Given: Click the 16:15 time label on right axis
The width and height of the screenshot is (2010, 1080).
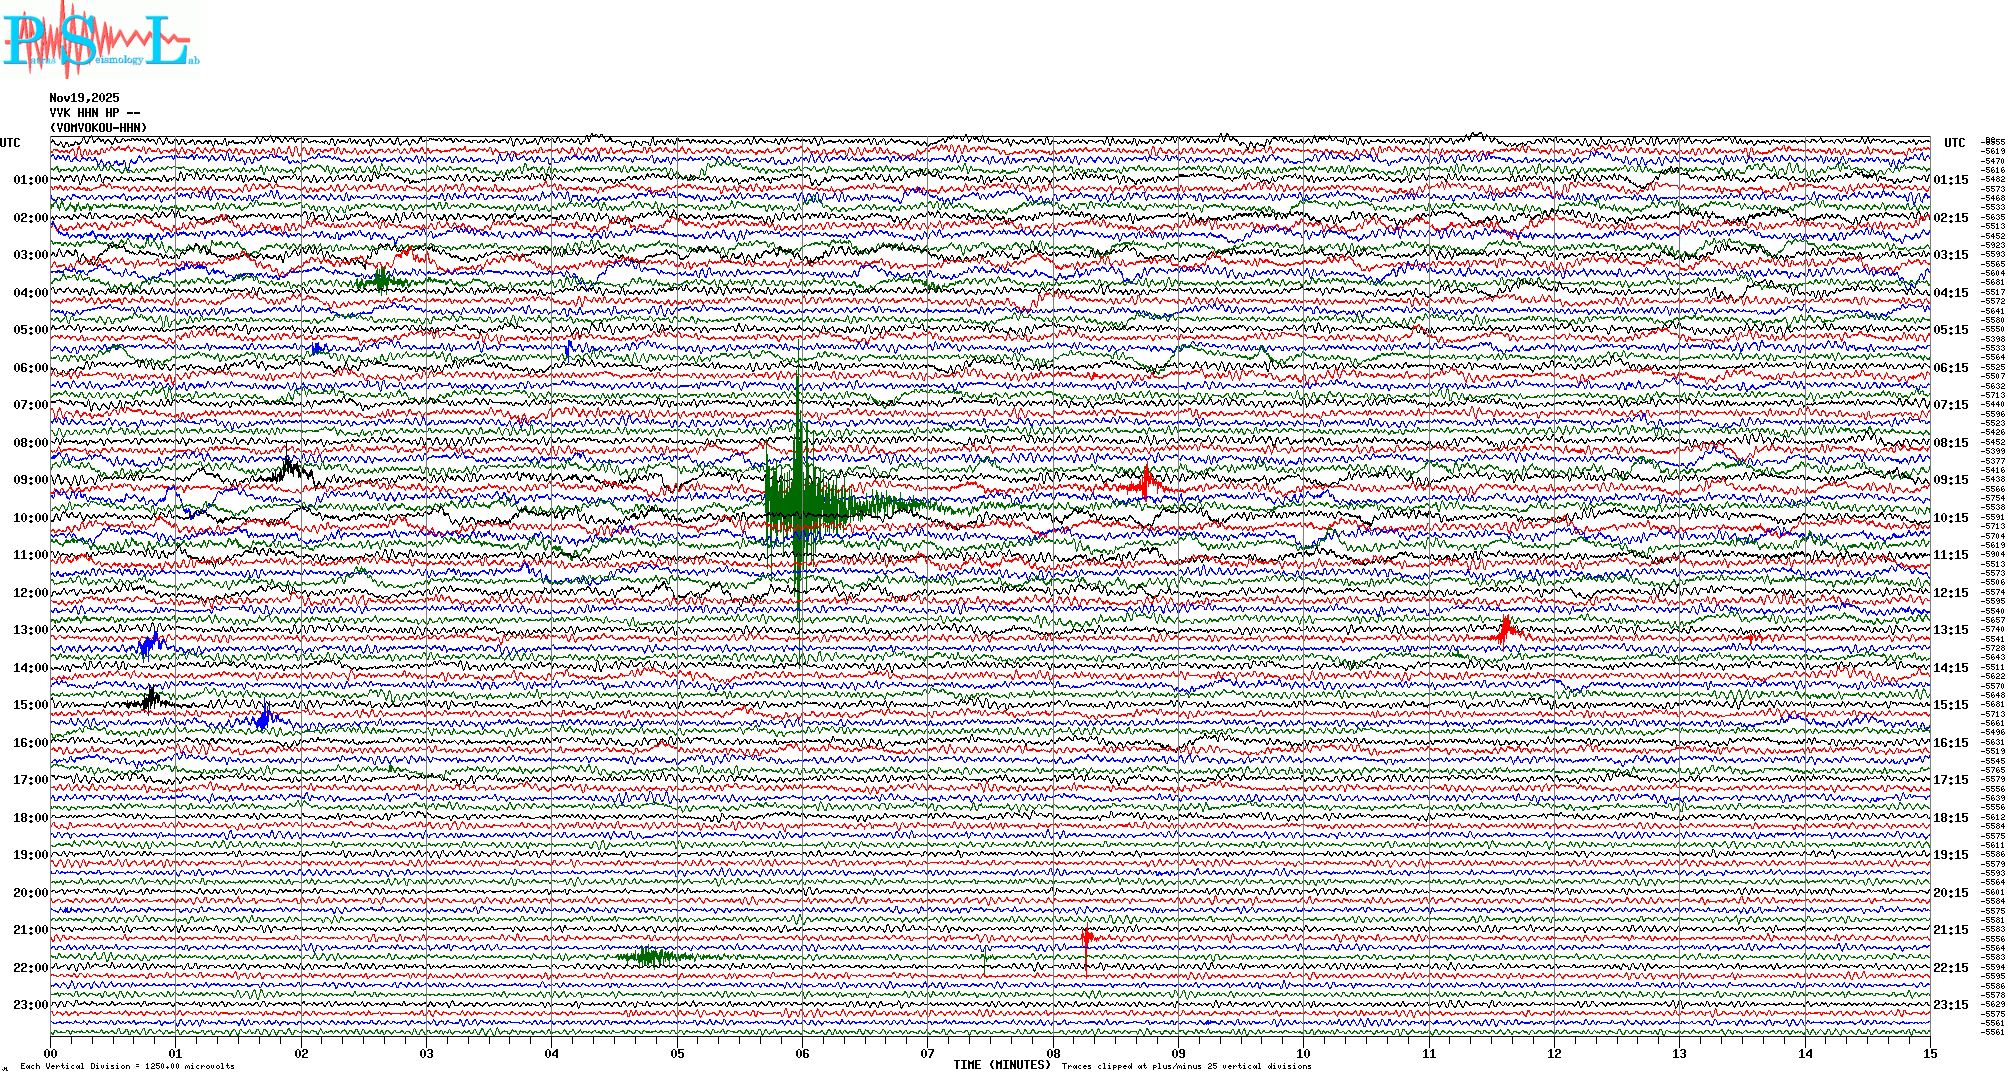Looking at the screenshot, I should 1950,743.
